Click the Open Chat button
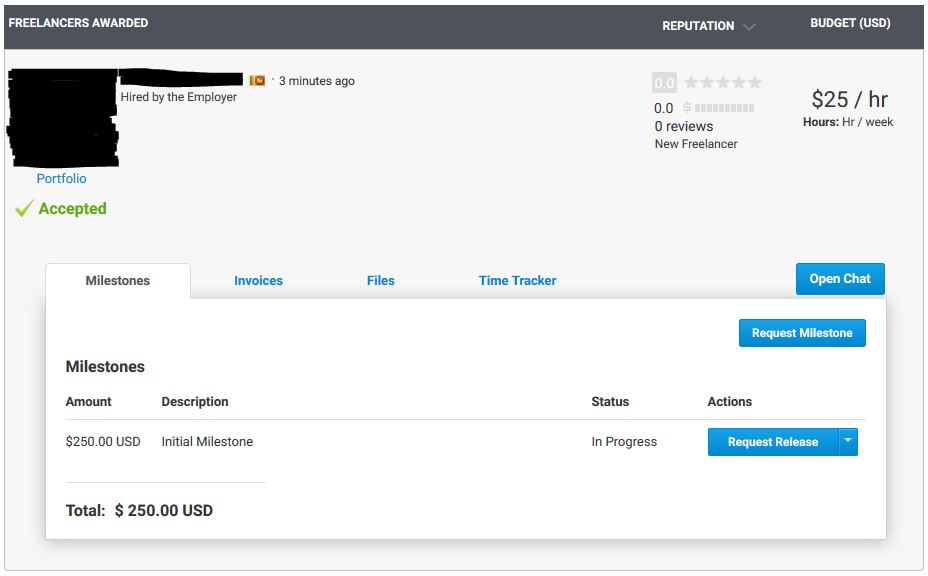928x576 pixels. (840, 279)
